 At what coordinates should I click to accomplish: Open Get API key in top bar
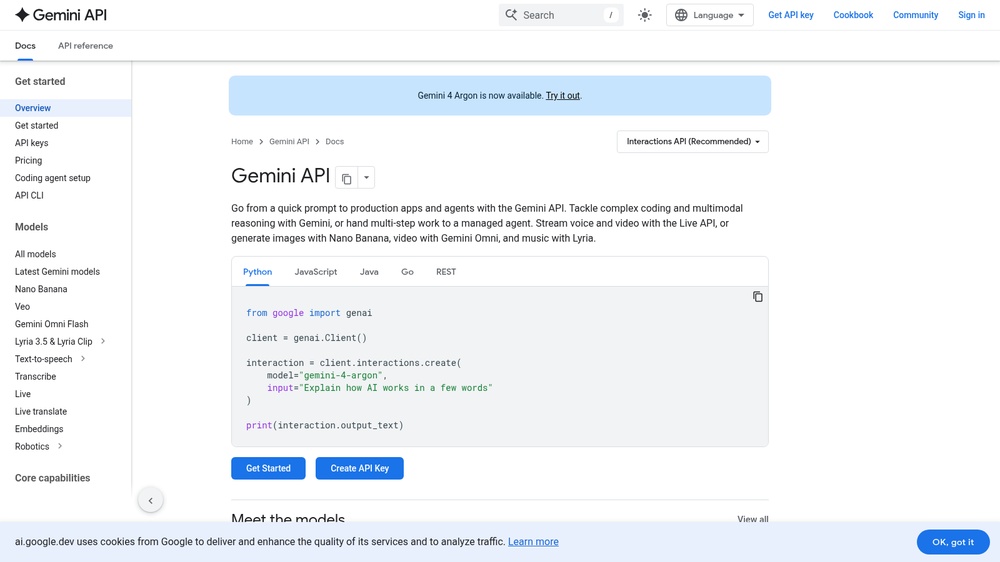pos(790,15)
